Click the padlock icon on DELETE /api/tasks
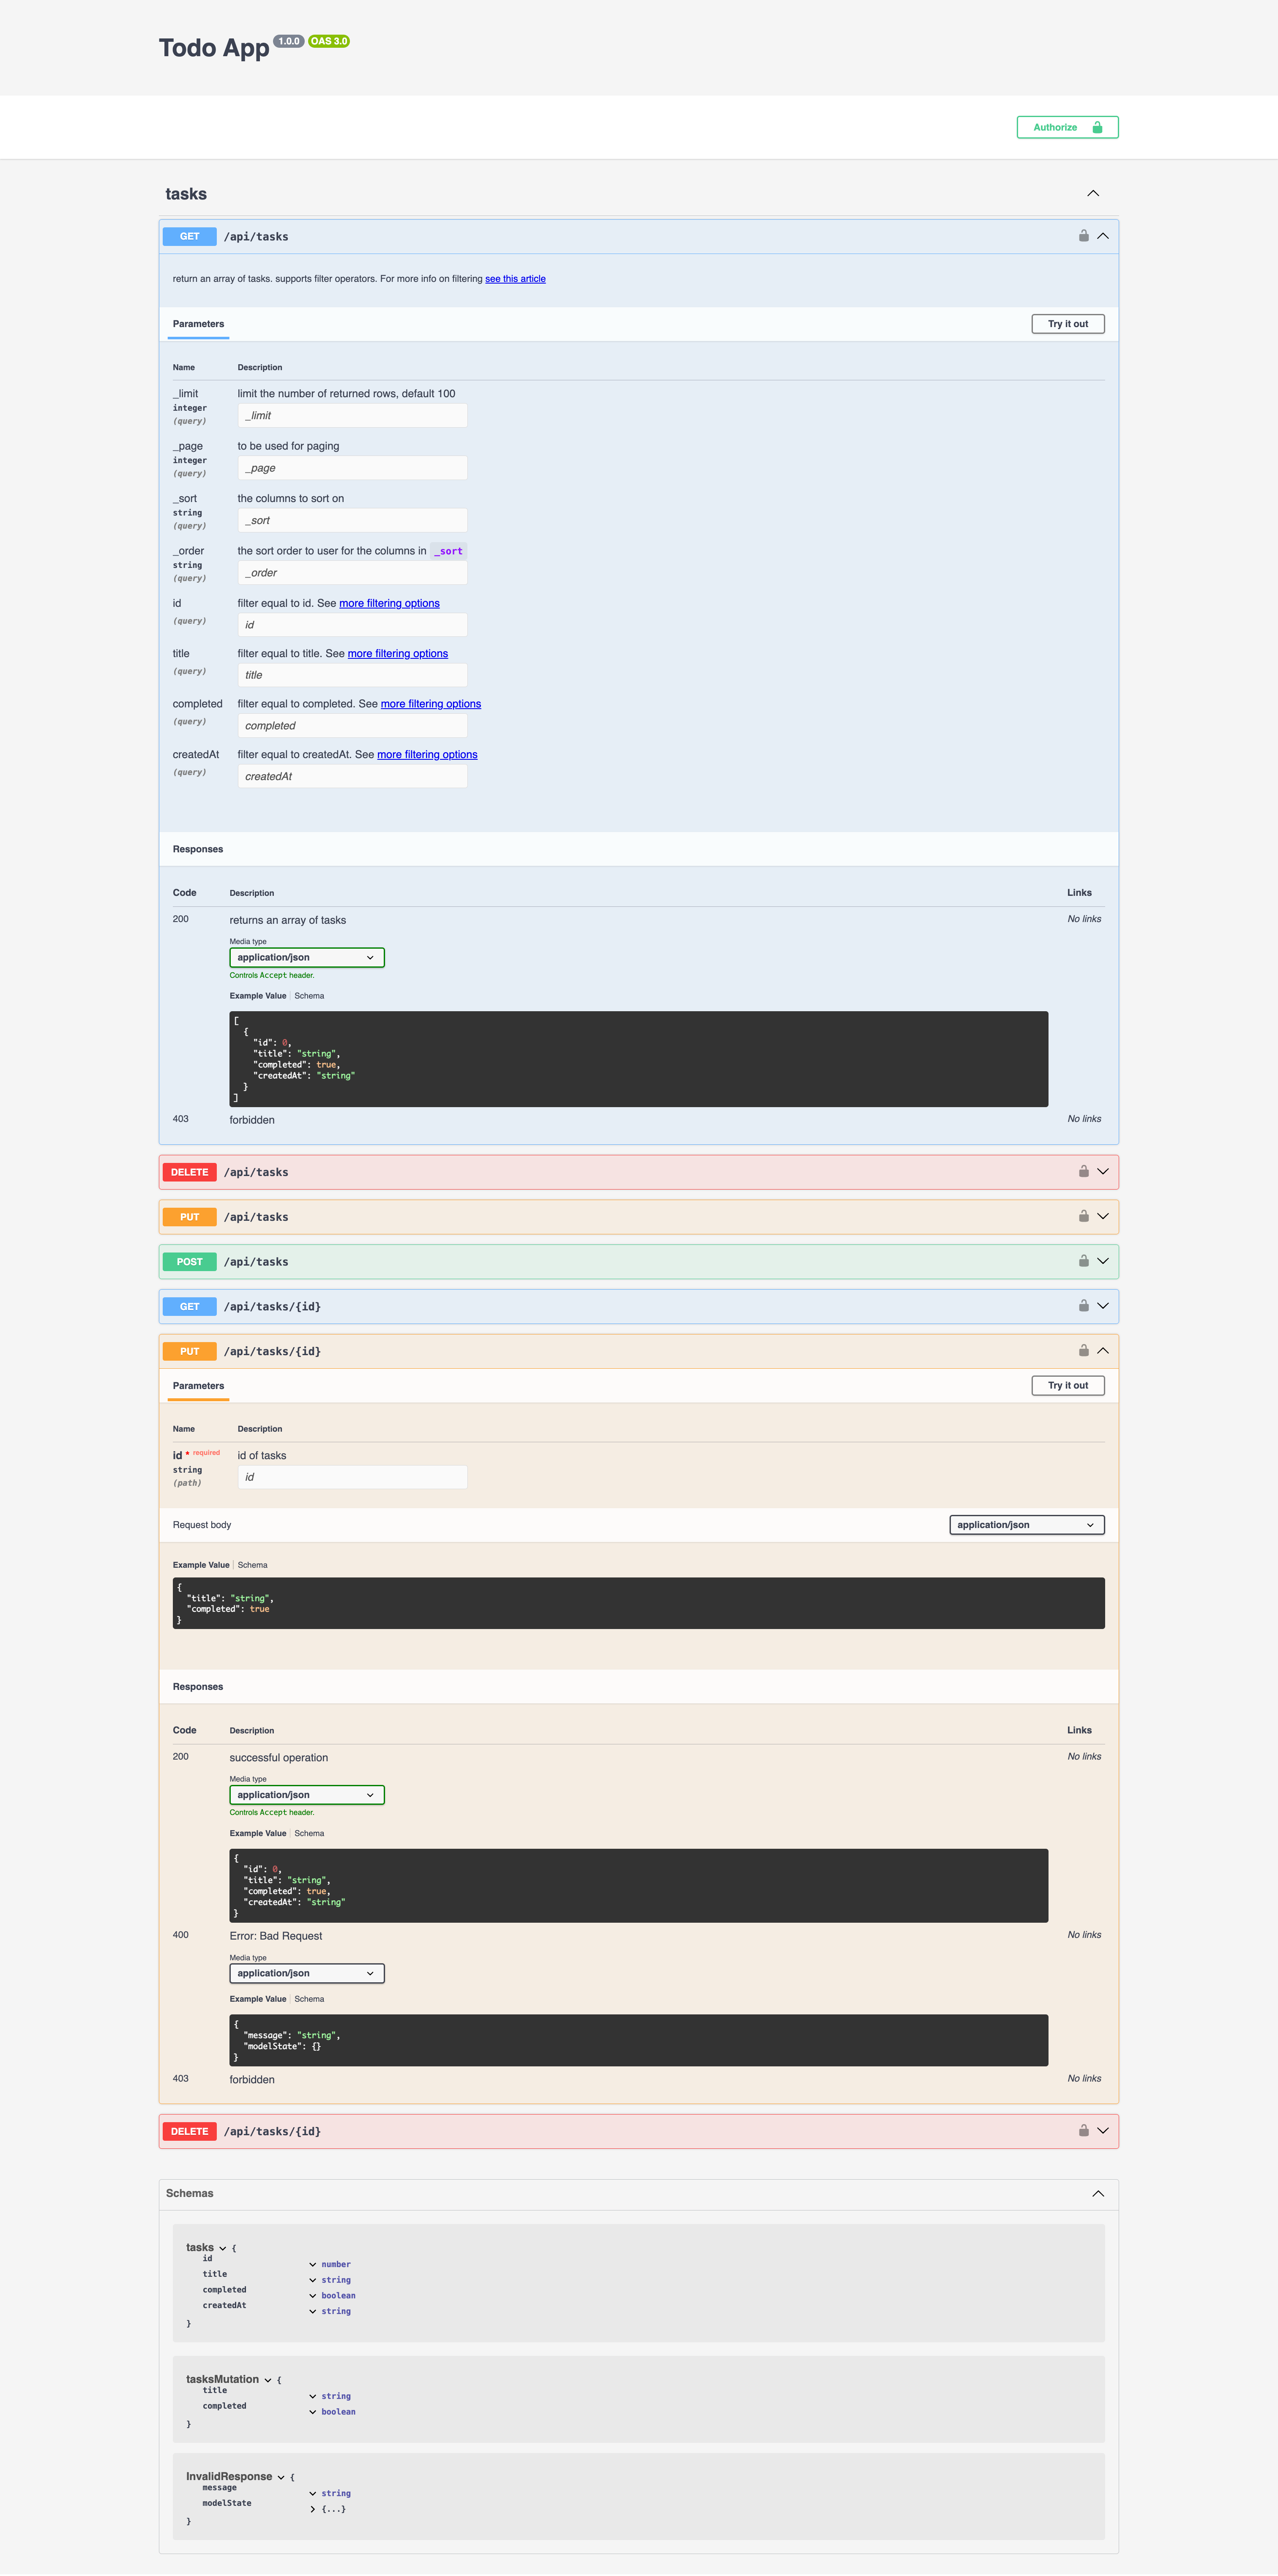Viewport: 1278px width, 2576px height. point(1083,1171)
